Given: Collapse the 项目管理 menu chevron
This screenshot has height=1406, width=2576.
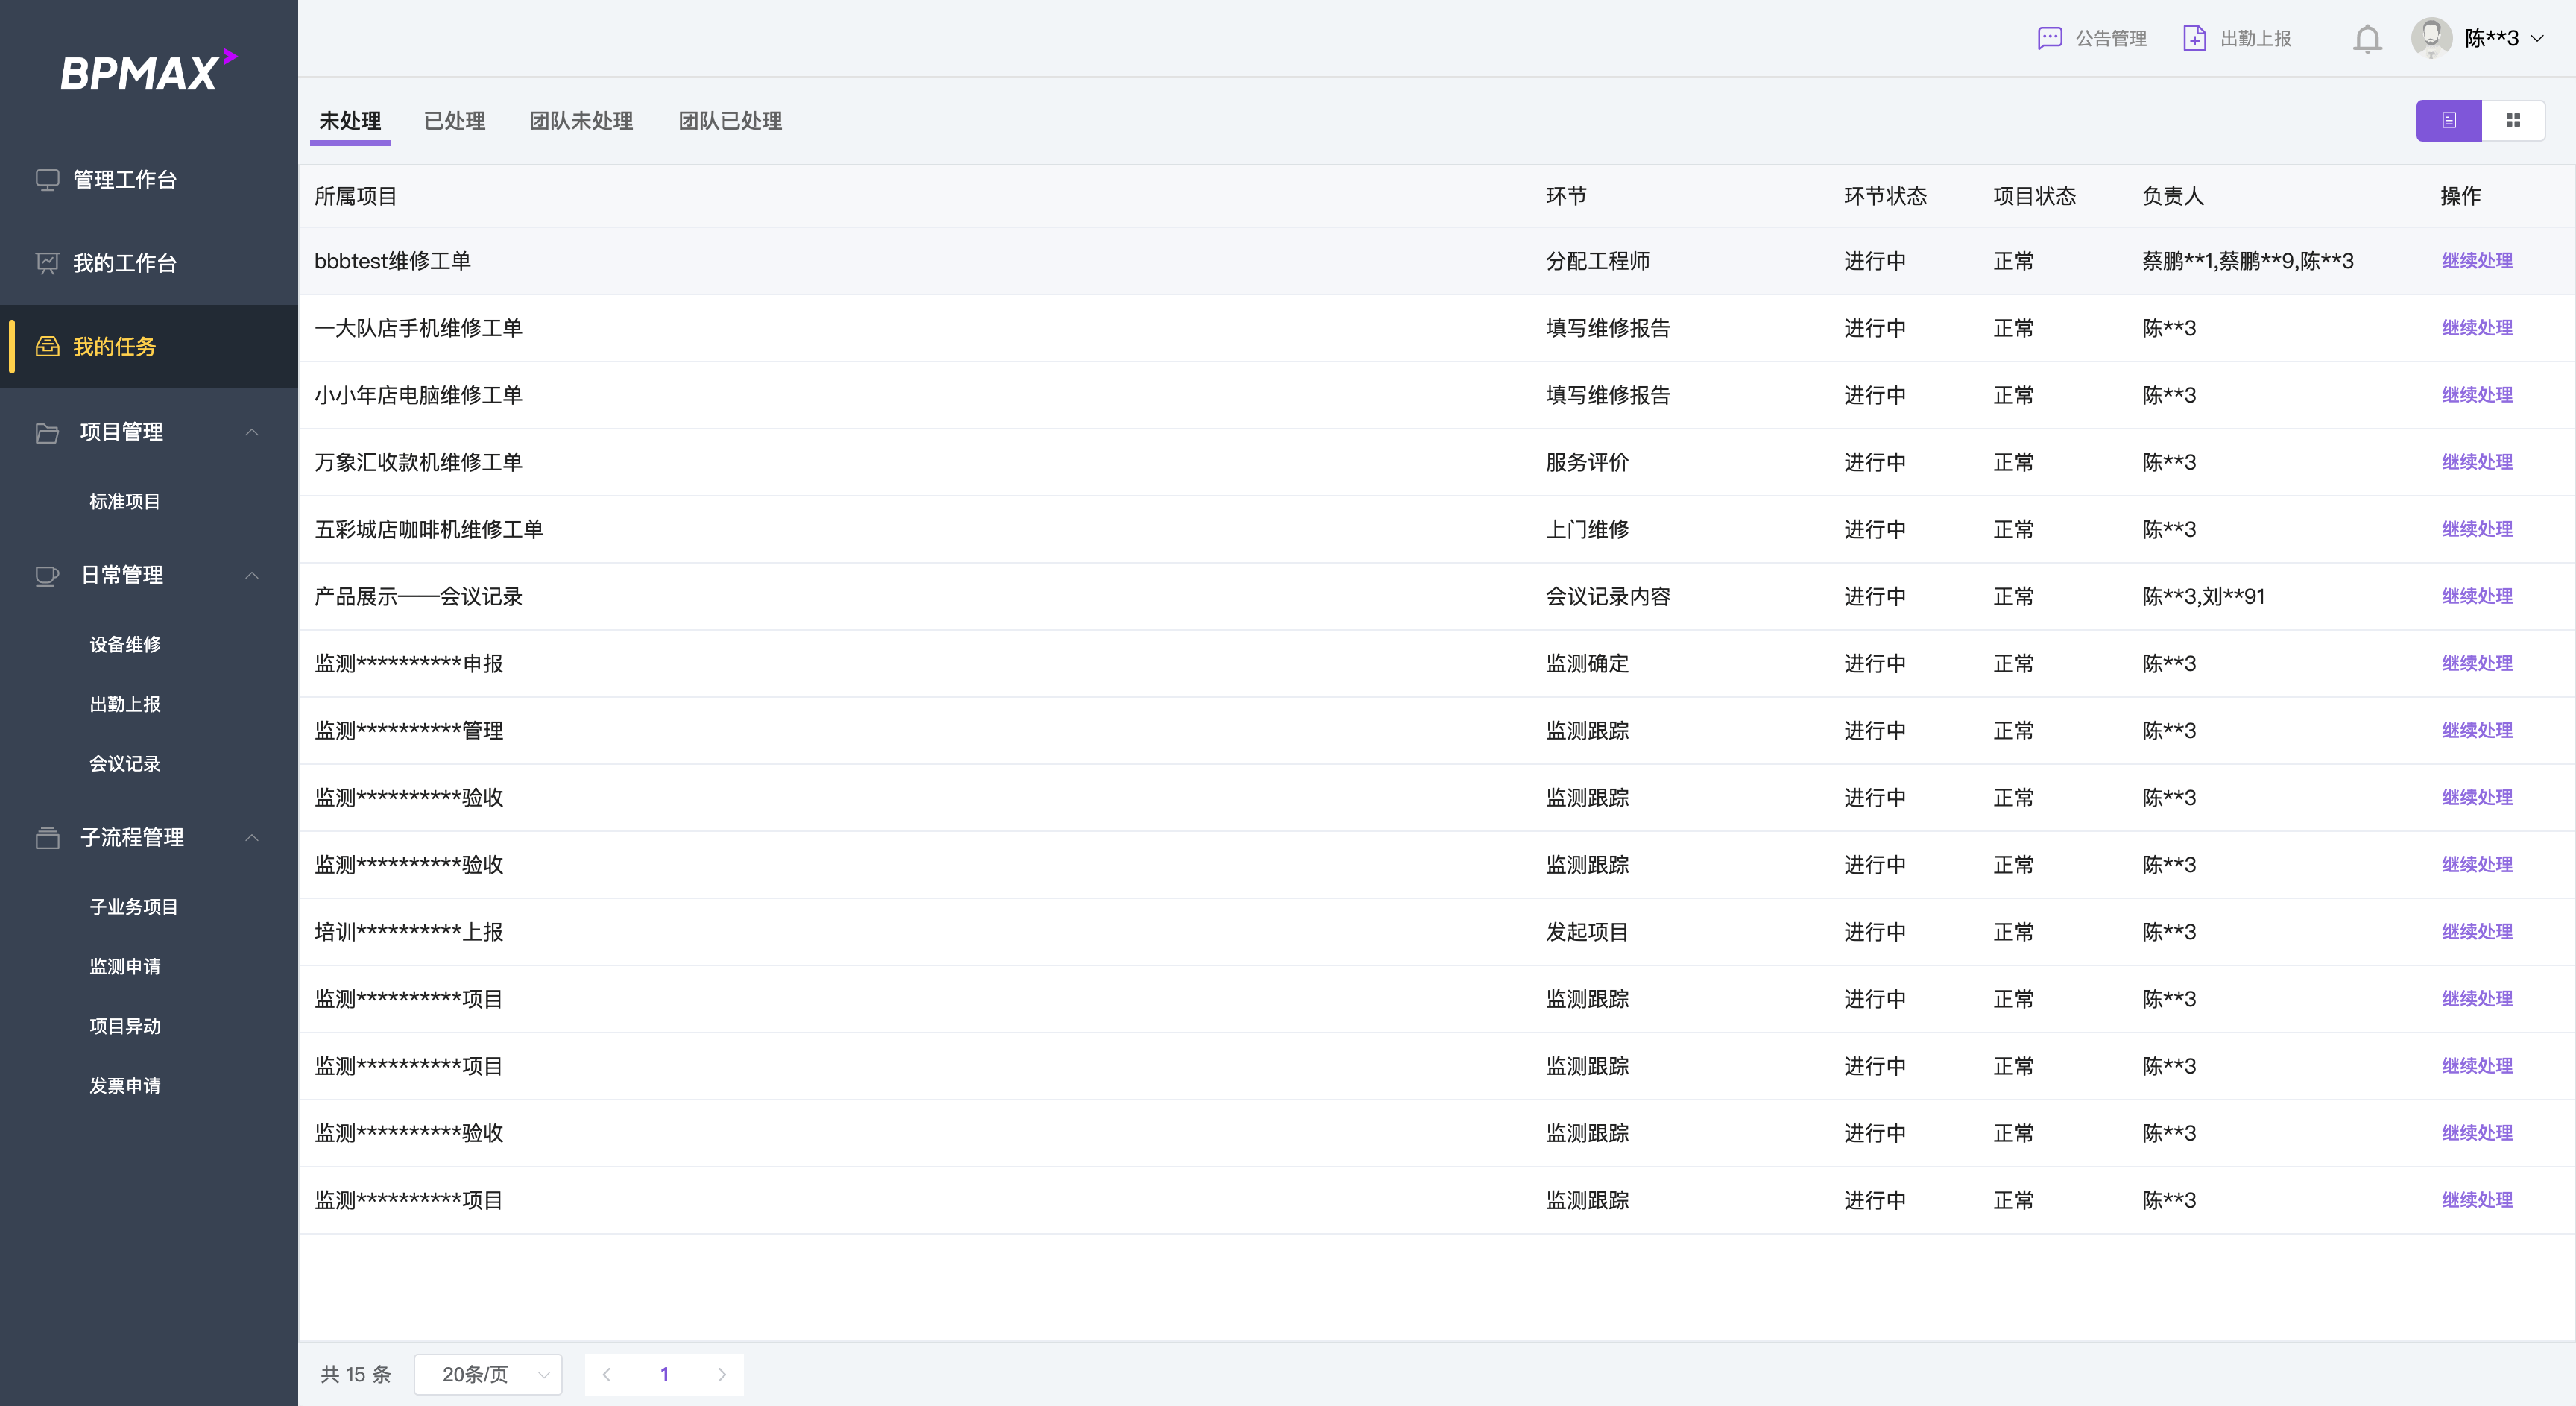Looking at the screenshot, I should tap(252, 432).
